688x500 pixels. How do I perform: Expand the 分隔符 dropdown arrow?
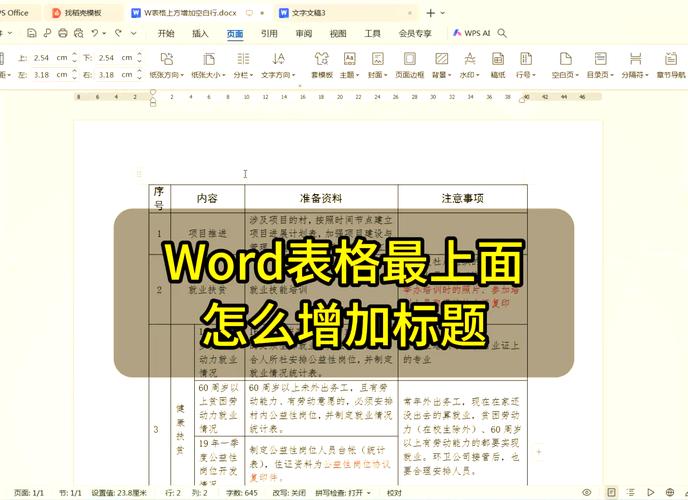point(646,75)
